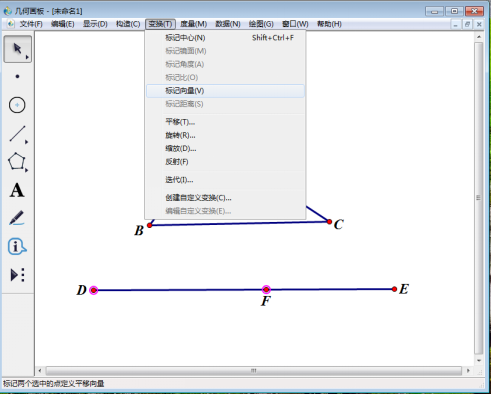492x394 pixels.
Task: Choose 标记中心(N) menu entry
Action: 225,38
